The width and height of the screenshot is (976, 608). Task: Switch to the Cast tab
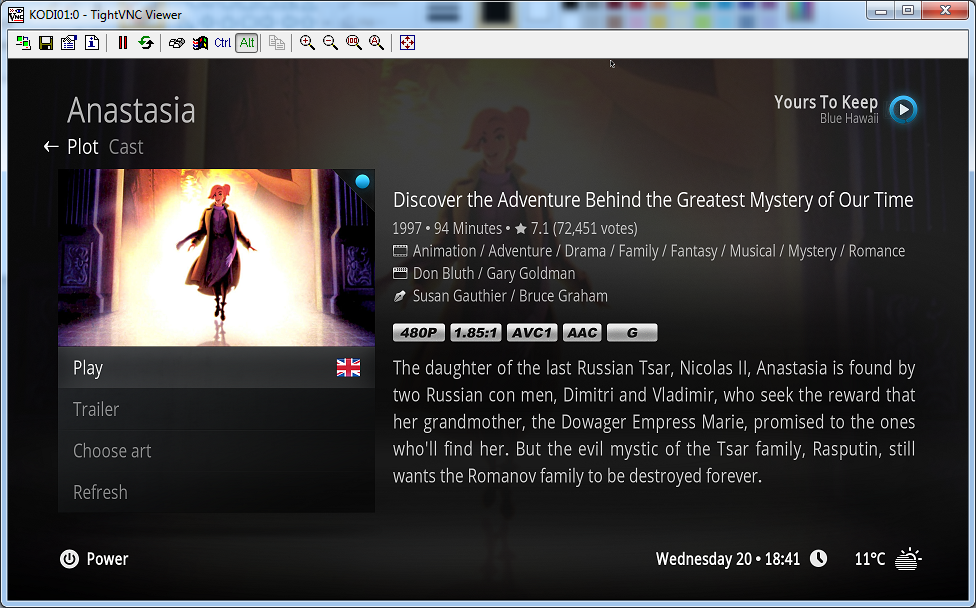pos(126,147)
